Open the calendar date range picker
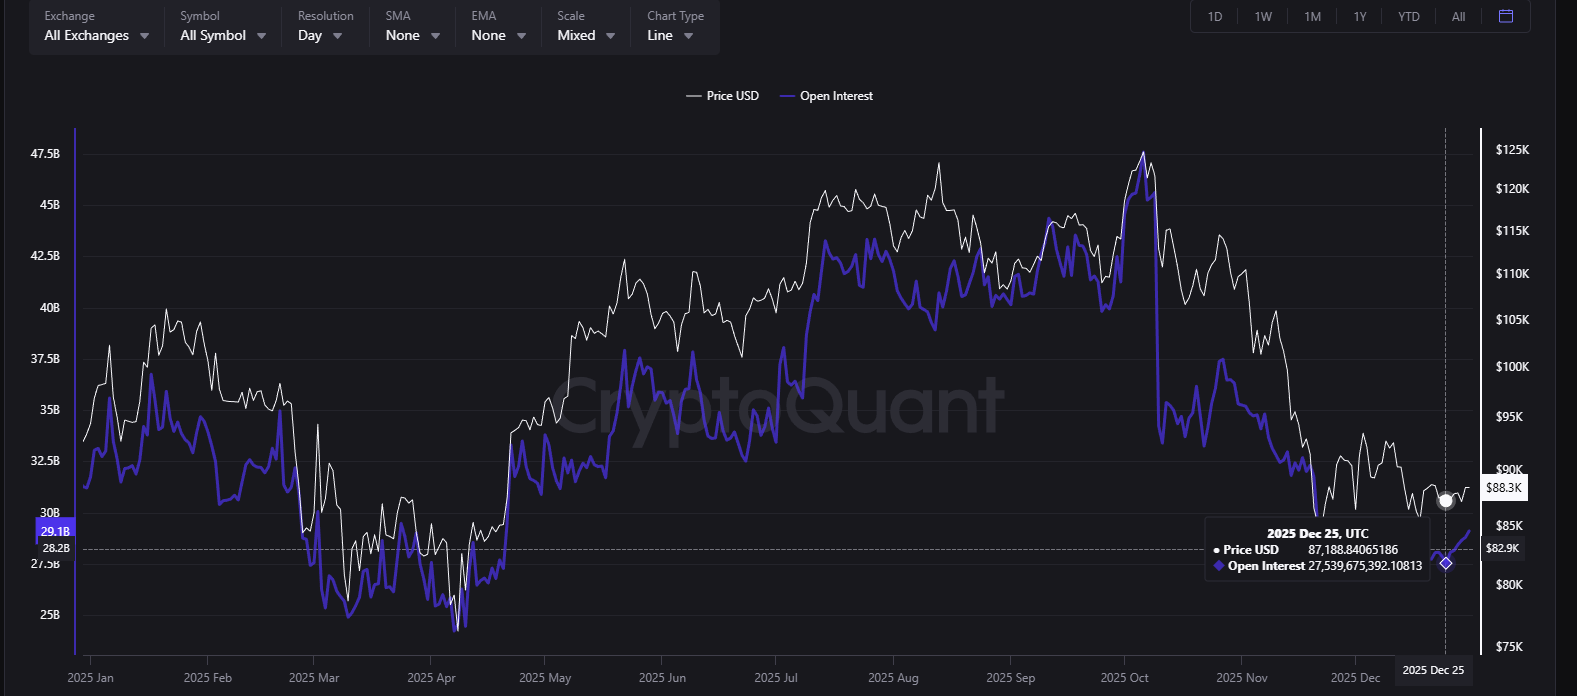 [1506, 16]
